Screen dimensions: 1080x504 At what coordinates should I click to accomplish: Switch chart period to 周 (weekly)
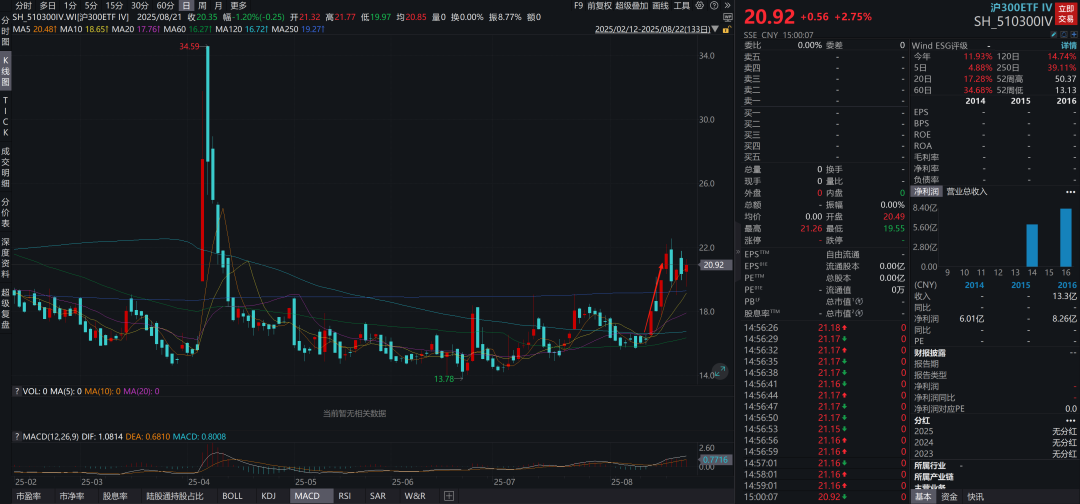pos(203,6)
